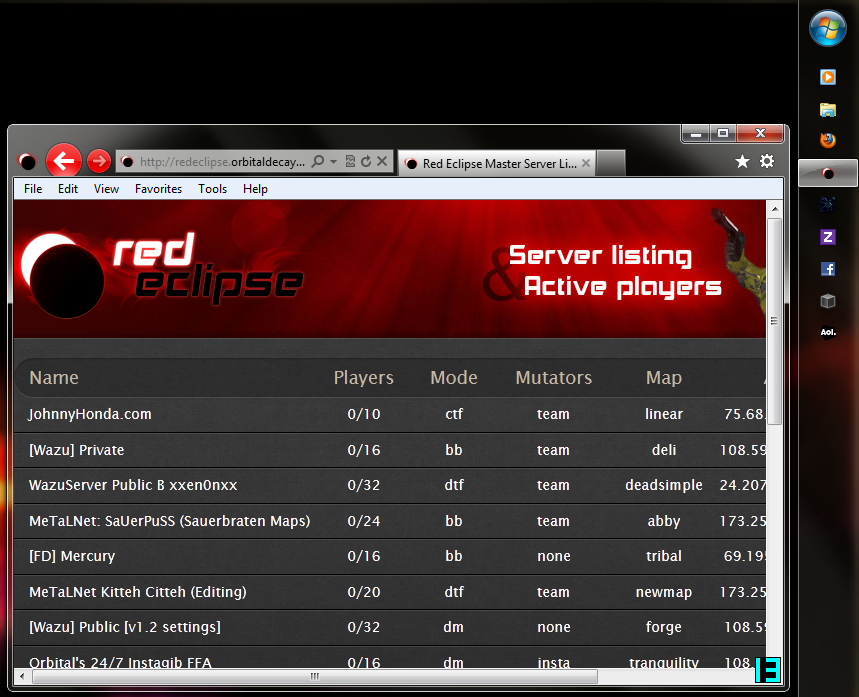The height and width of the screenshot is (697, 859).
Task: Click the Map column header
Action: click(x=664, y=378)
